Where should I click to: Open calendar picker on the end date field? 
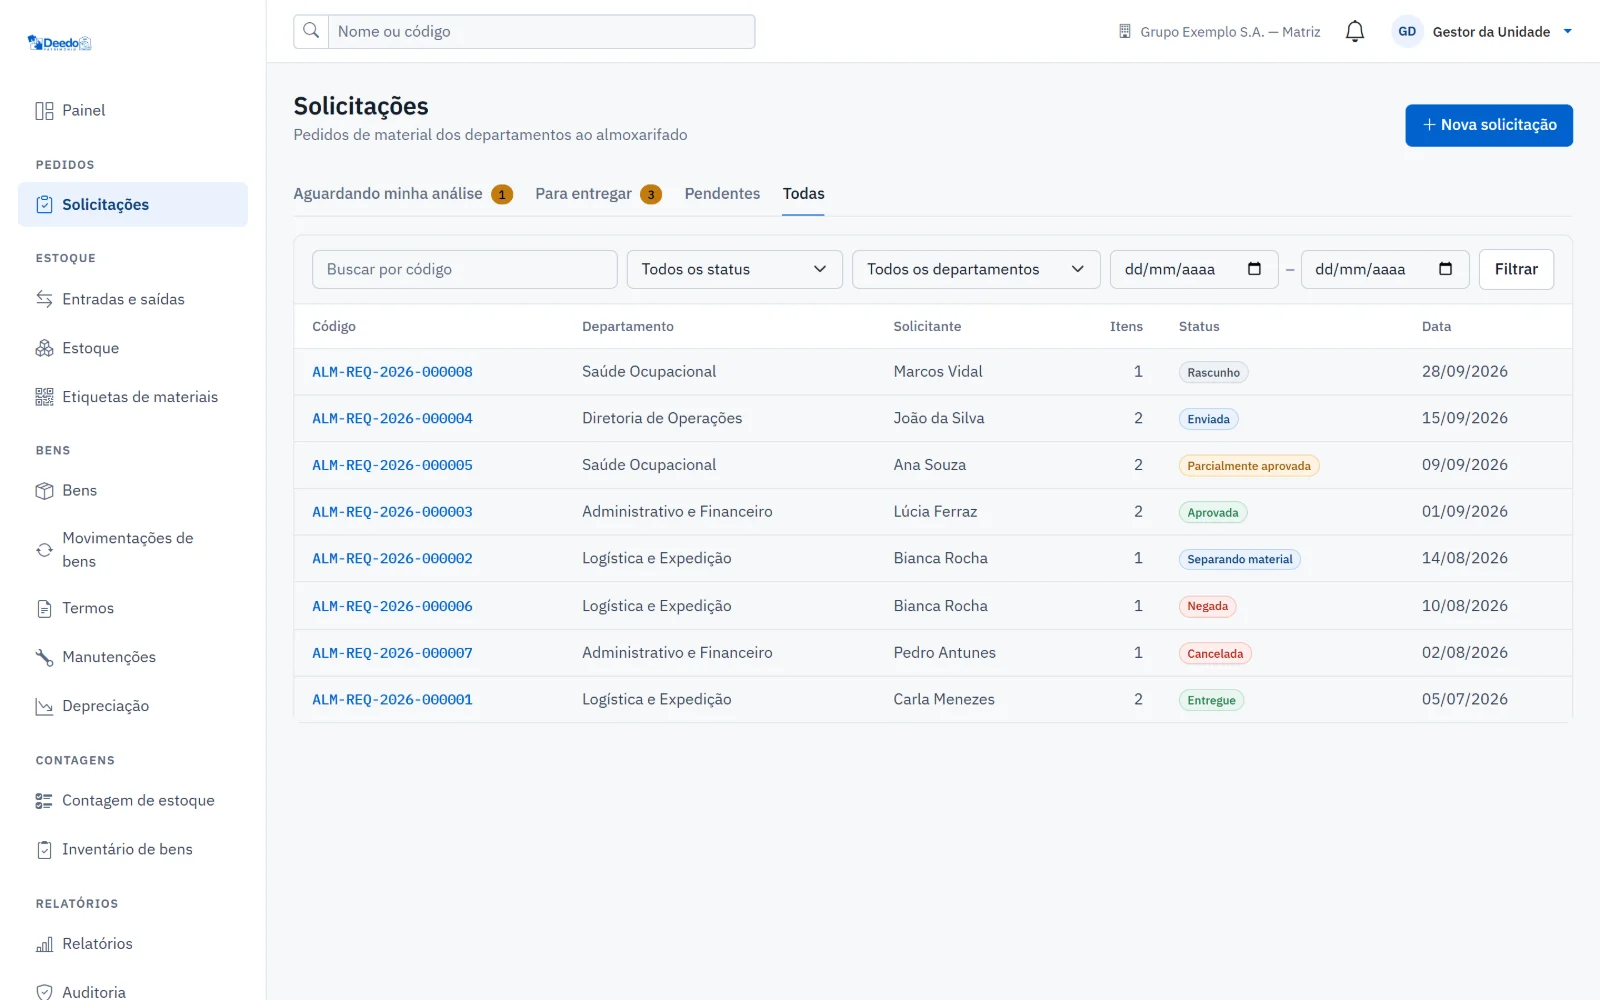pos(1445,269)
